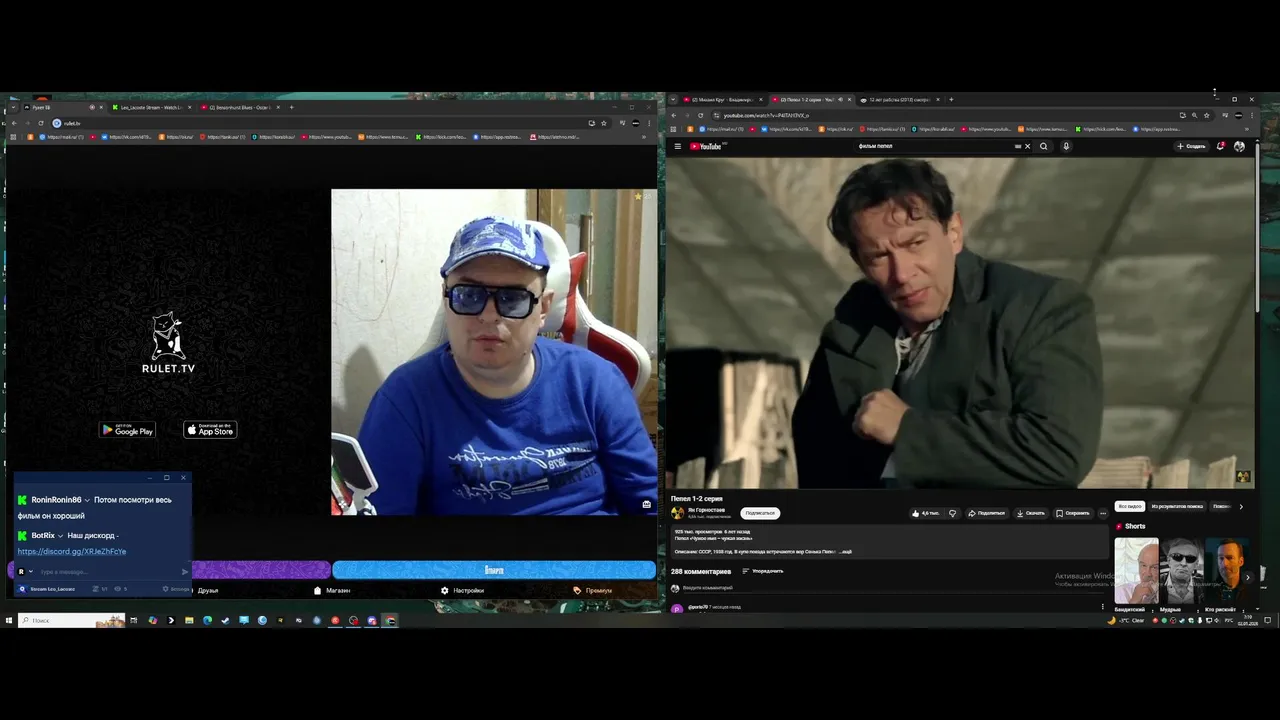Image resolution: width=1280 pixels, height=720 pixels.
Task: Select the 'Из результатов поиска' chip
Action: 1177,506
